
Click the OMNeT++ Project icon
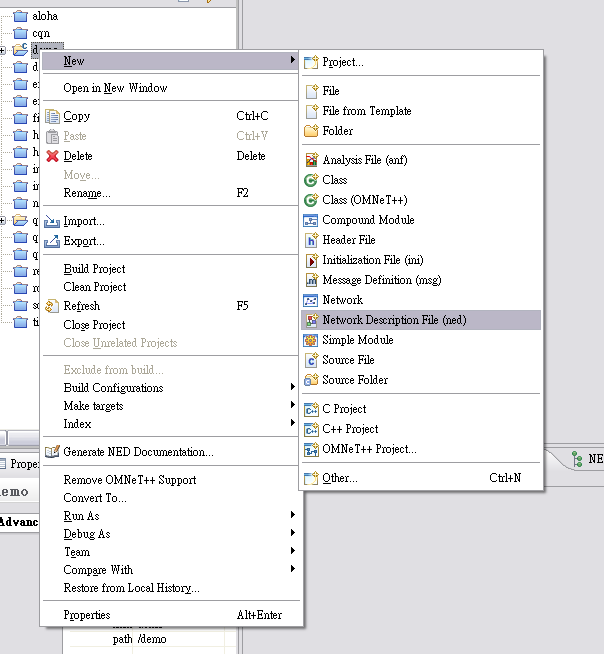point(312,449)
